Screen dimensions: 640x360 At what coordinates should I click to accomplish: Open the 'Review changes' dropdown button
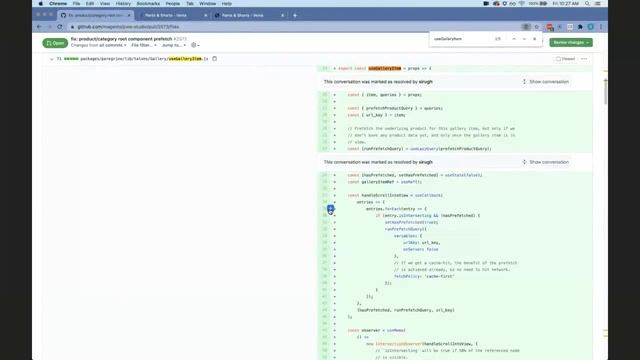click(571, 42)
